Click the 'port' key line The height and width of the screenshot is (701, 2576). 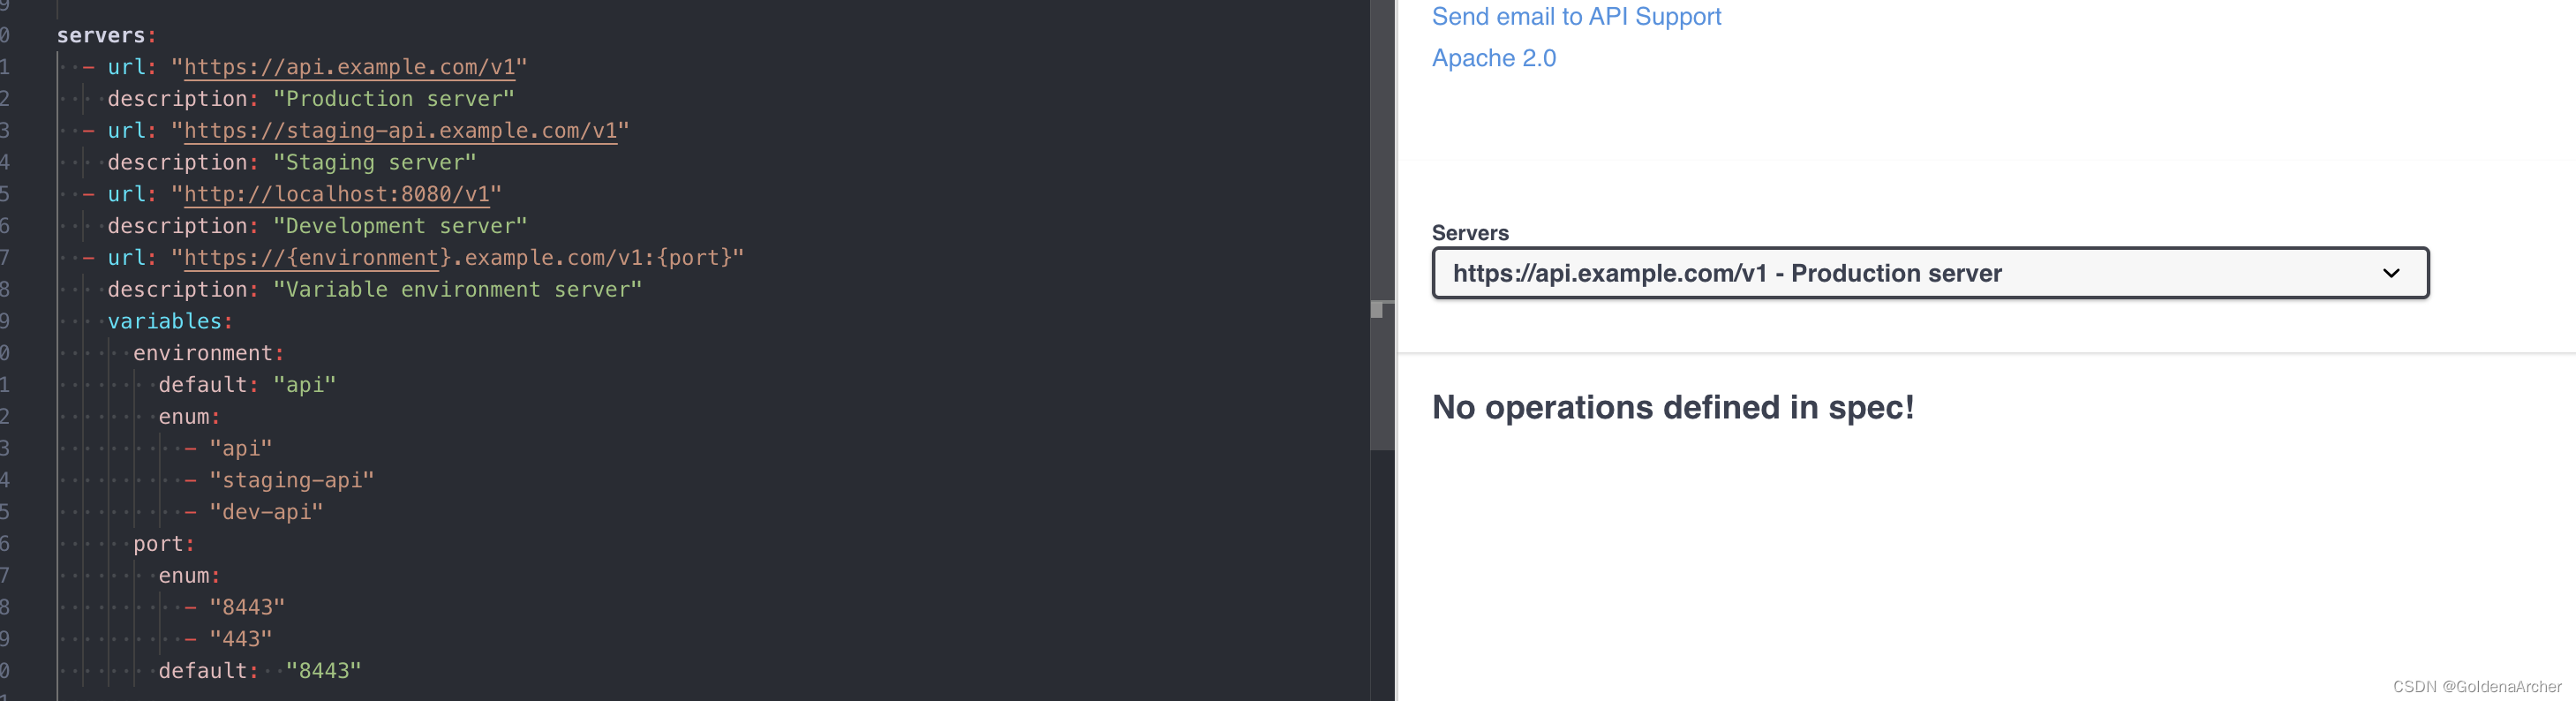pyautogui.click(x=164, y=544)
